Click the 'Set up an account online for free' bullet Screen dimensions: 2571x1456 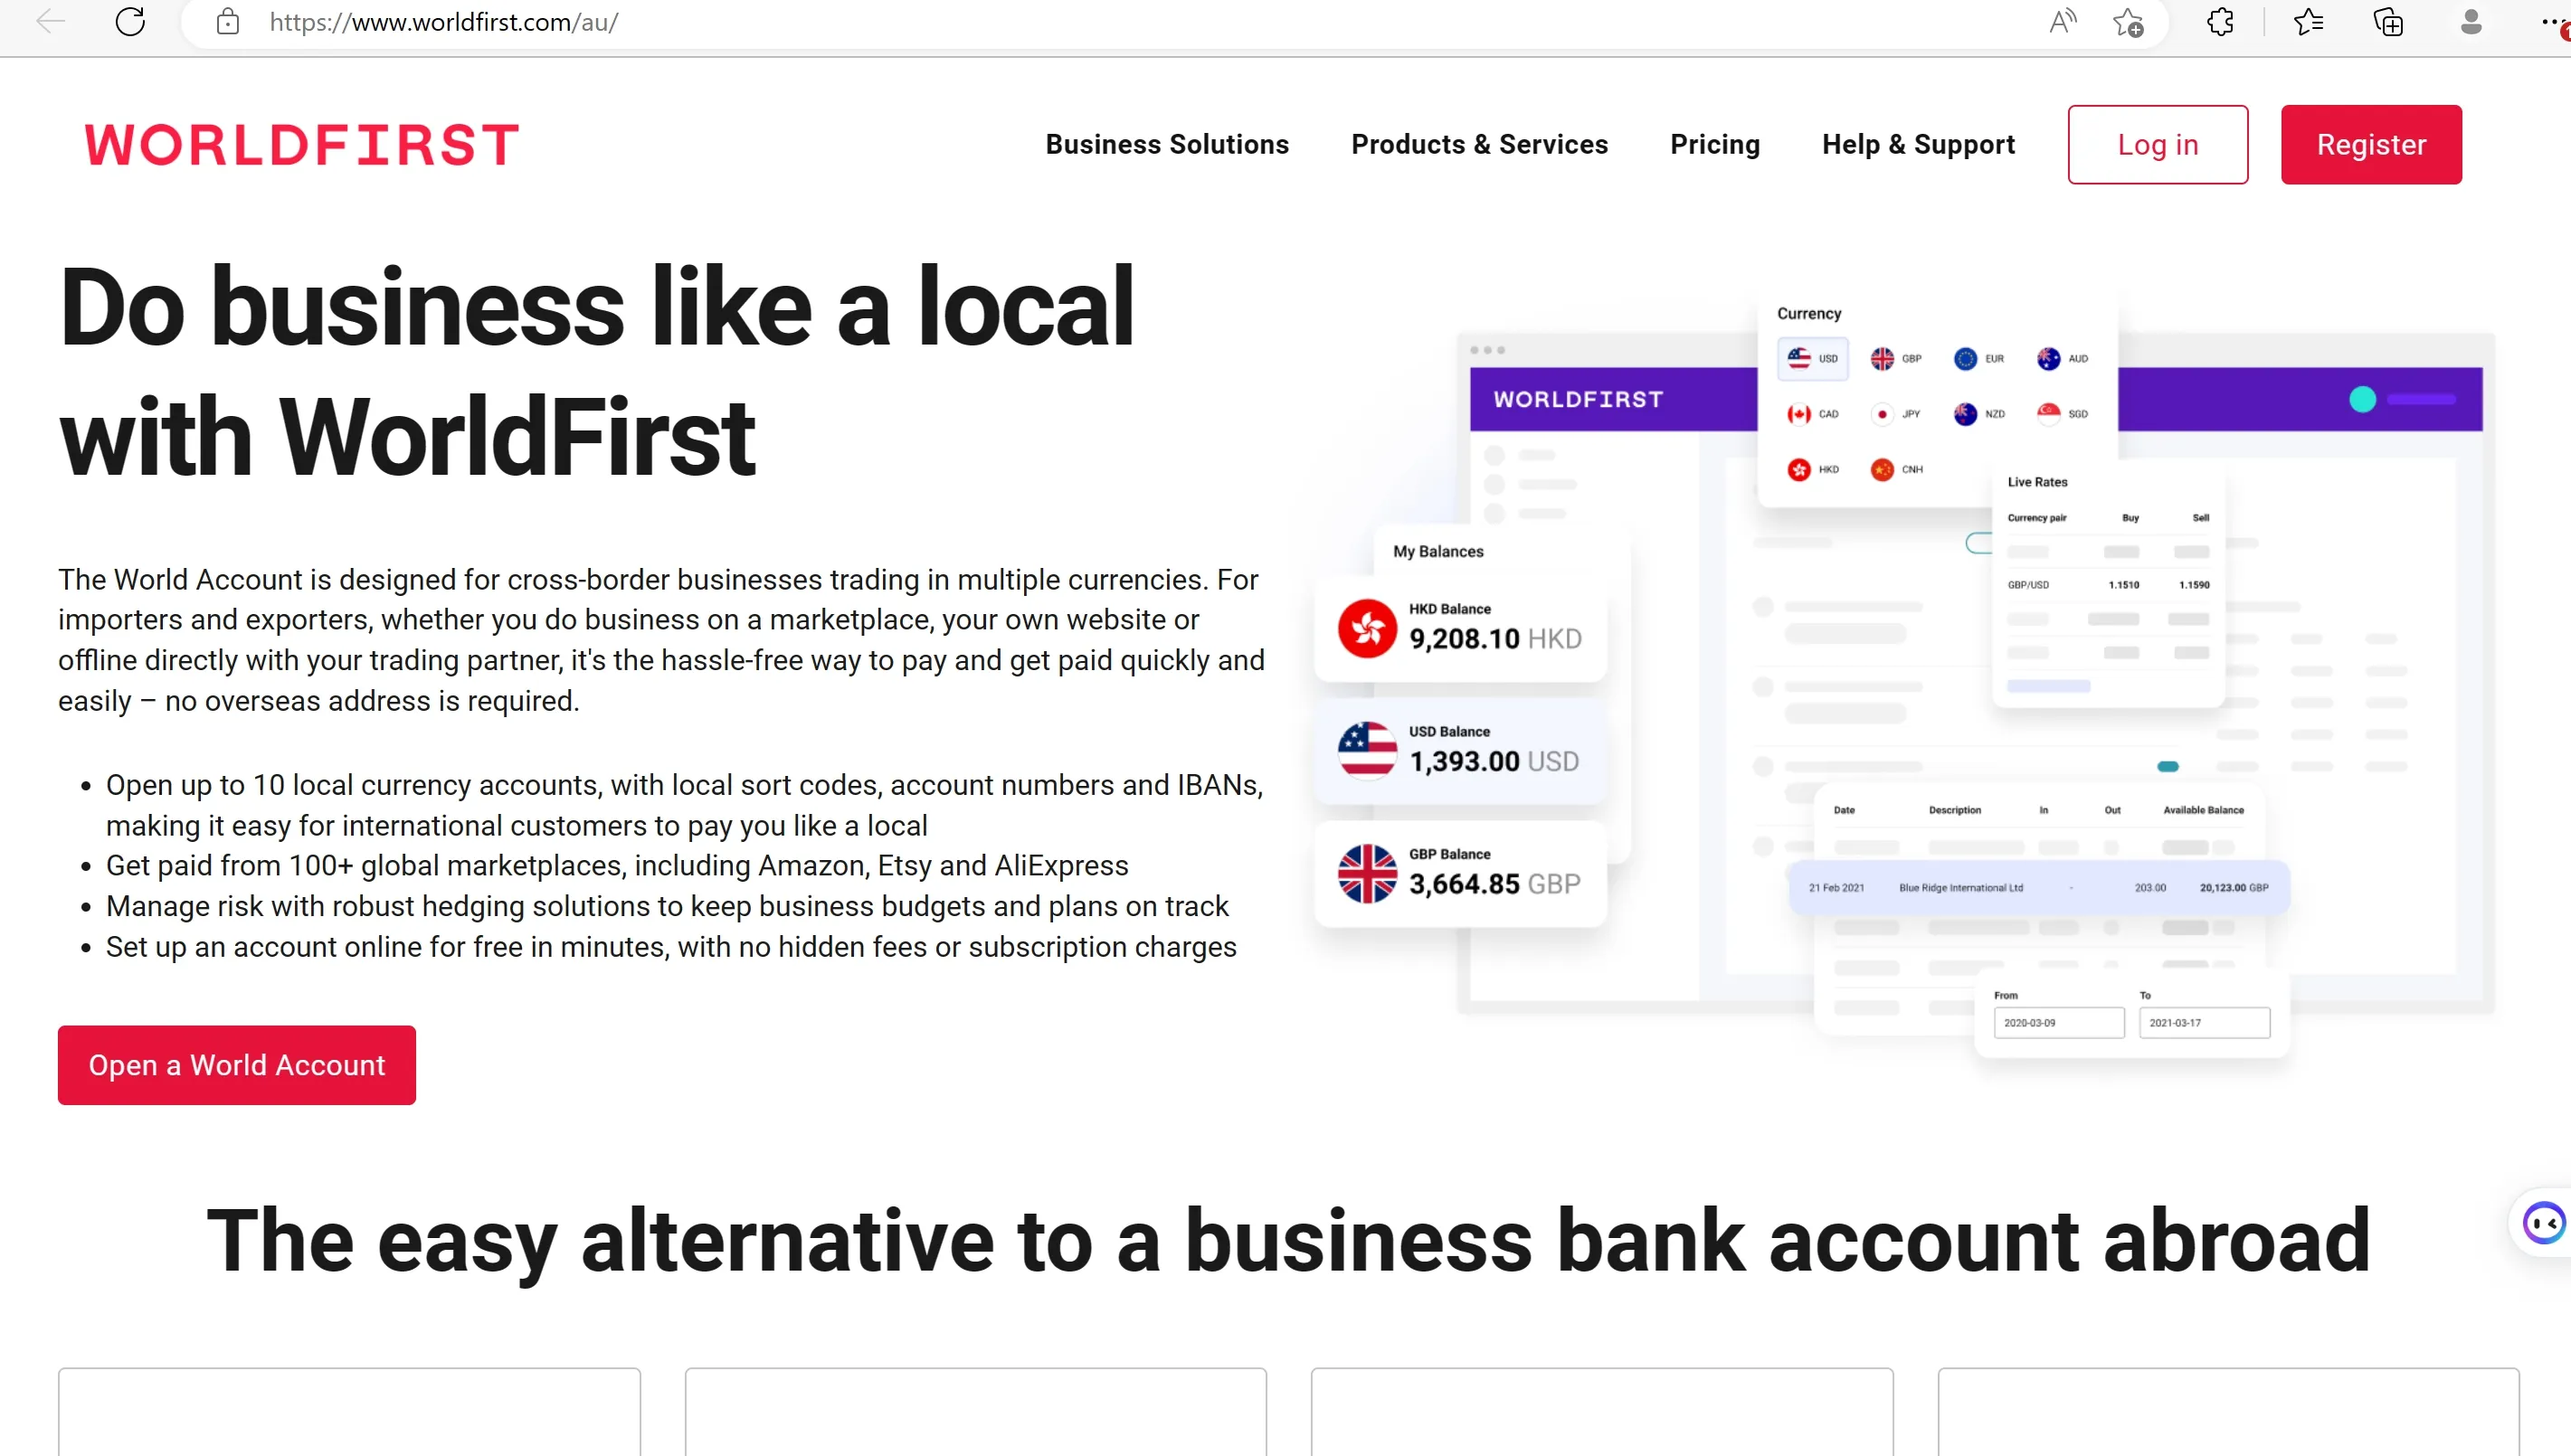coord(671,947)
